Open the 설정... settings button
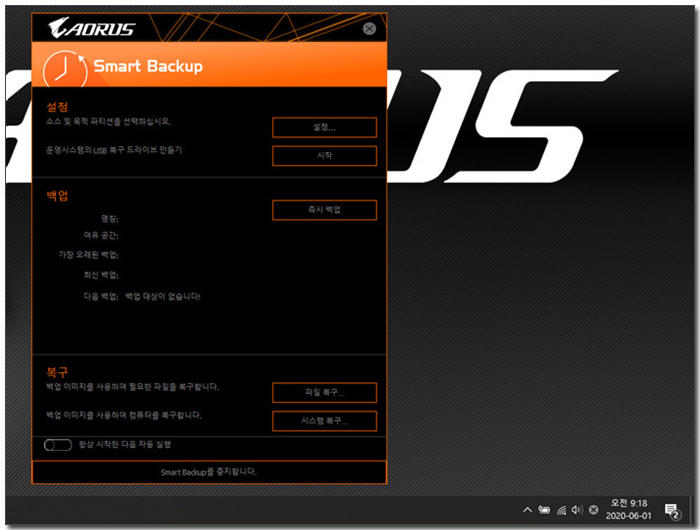The image size is (700, 530). (325, 127)
